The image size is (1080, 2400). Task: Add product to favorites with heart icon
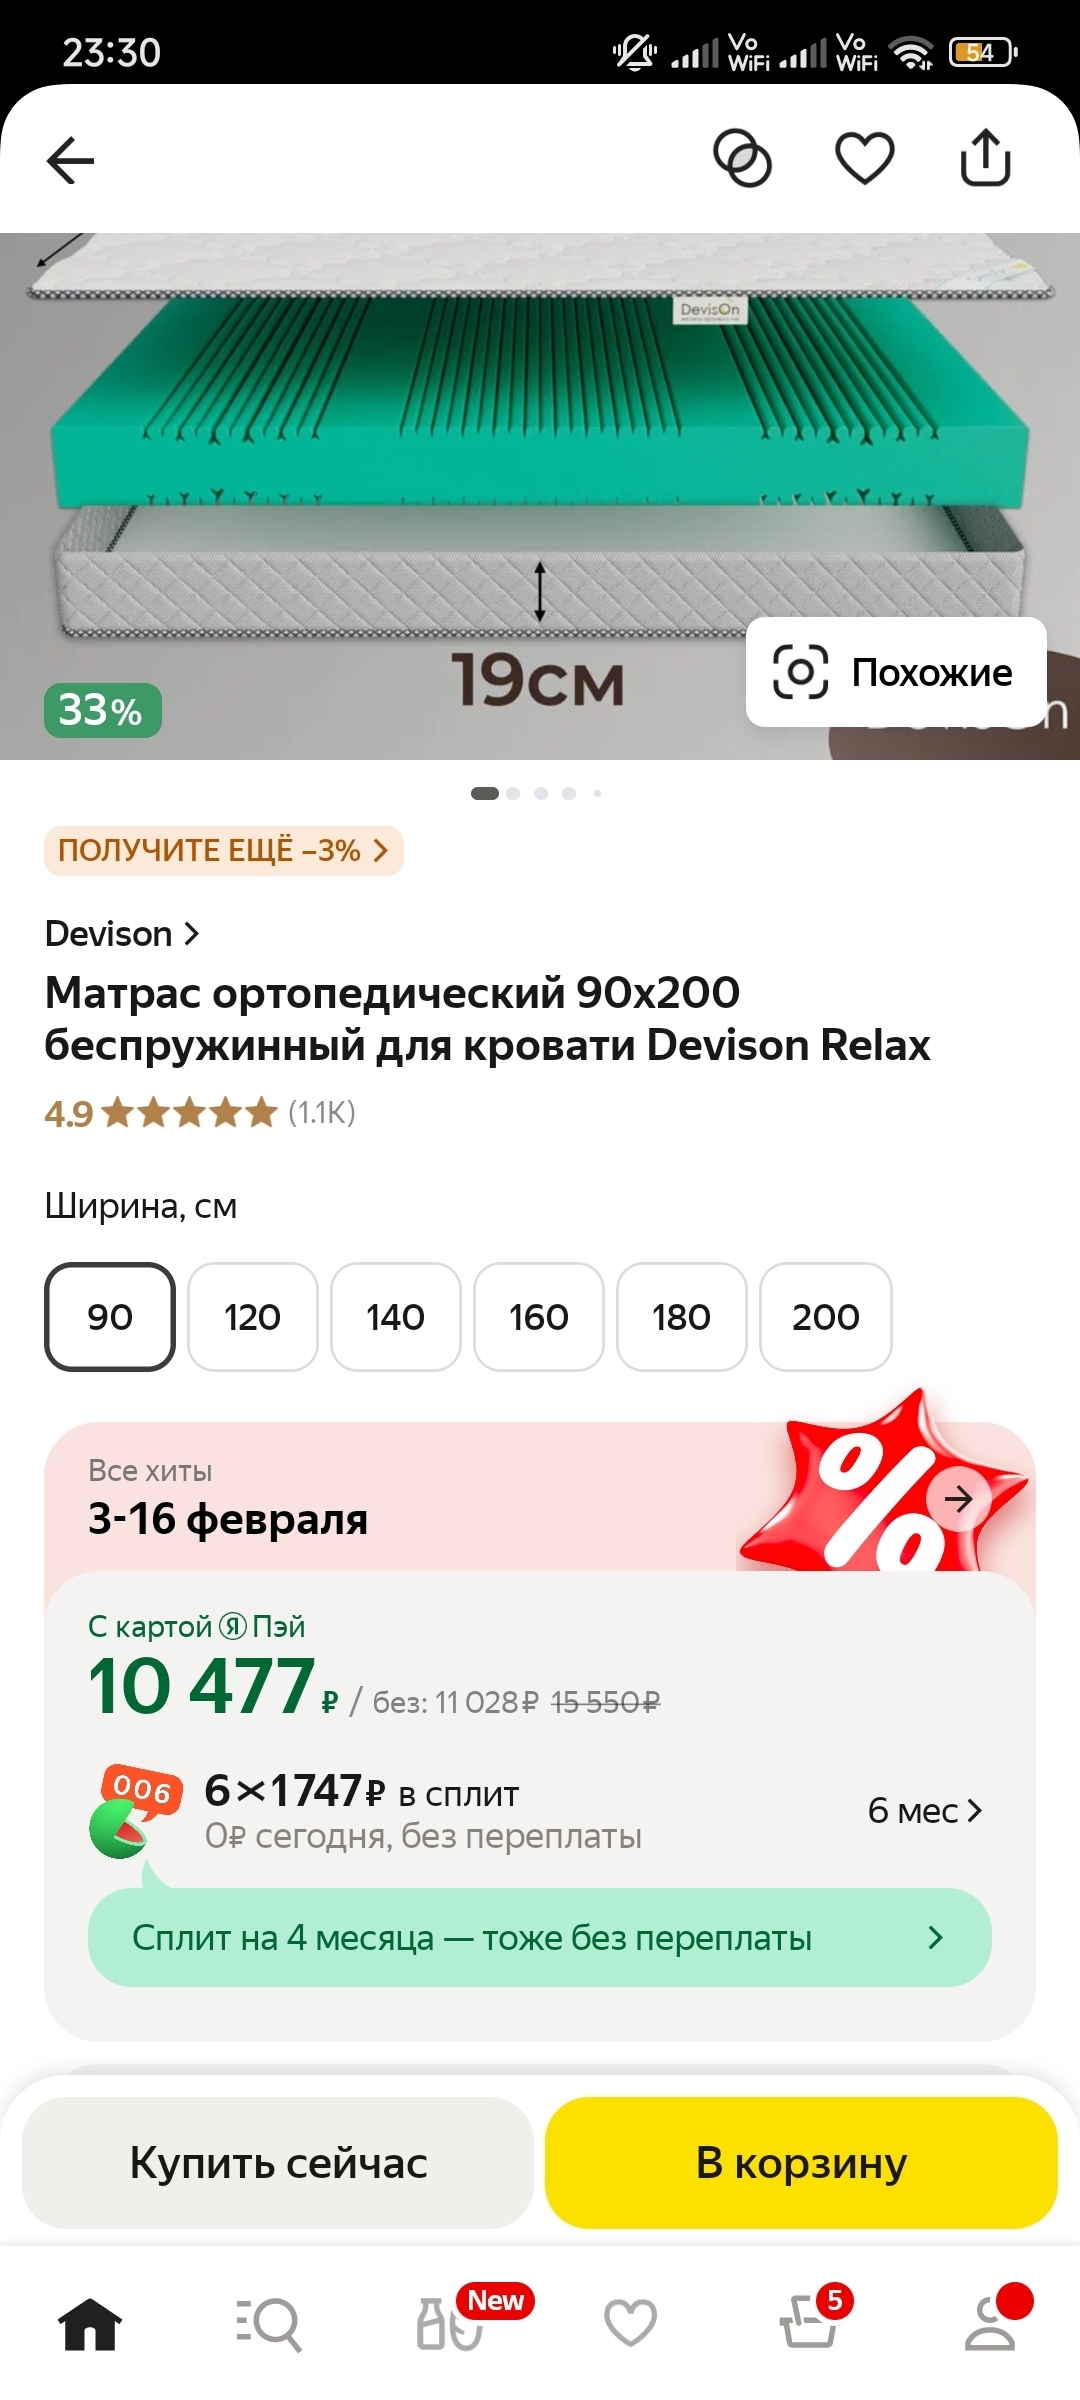[x=864, y=159]
